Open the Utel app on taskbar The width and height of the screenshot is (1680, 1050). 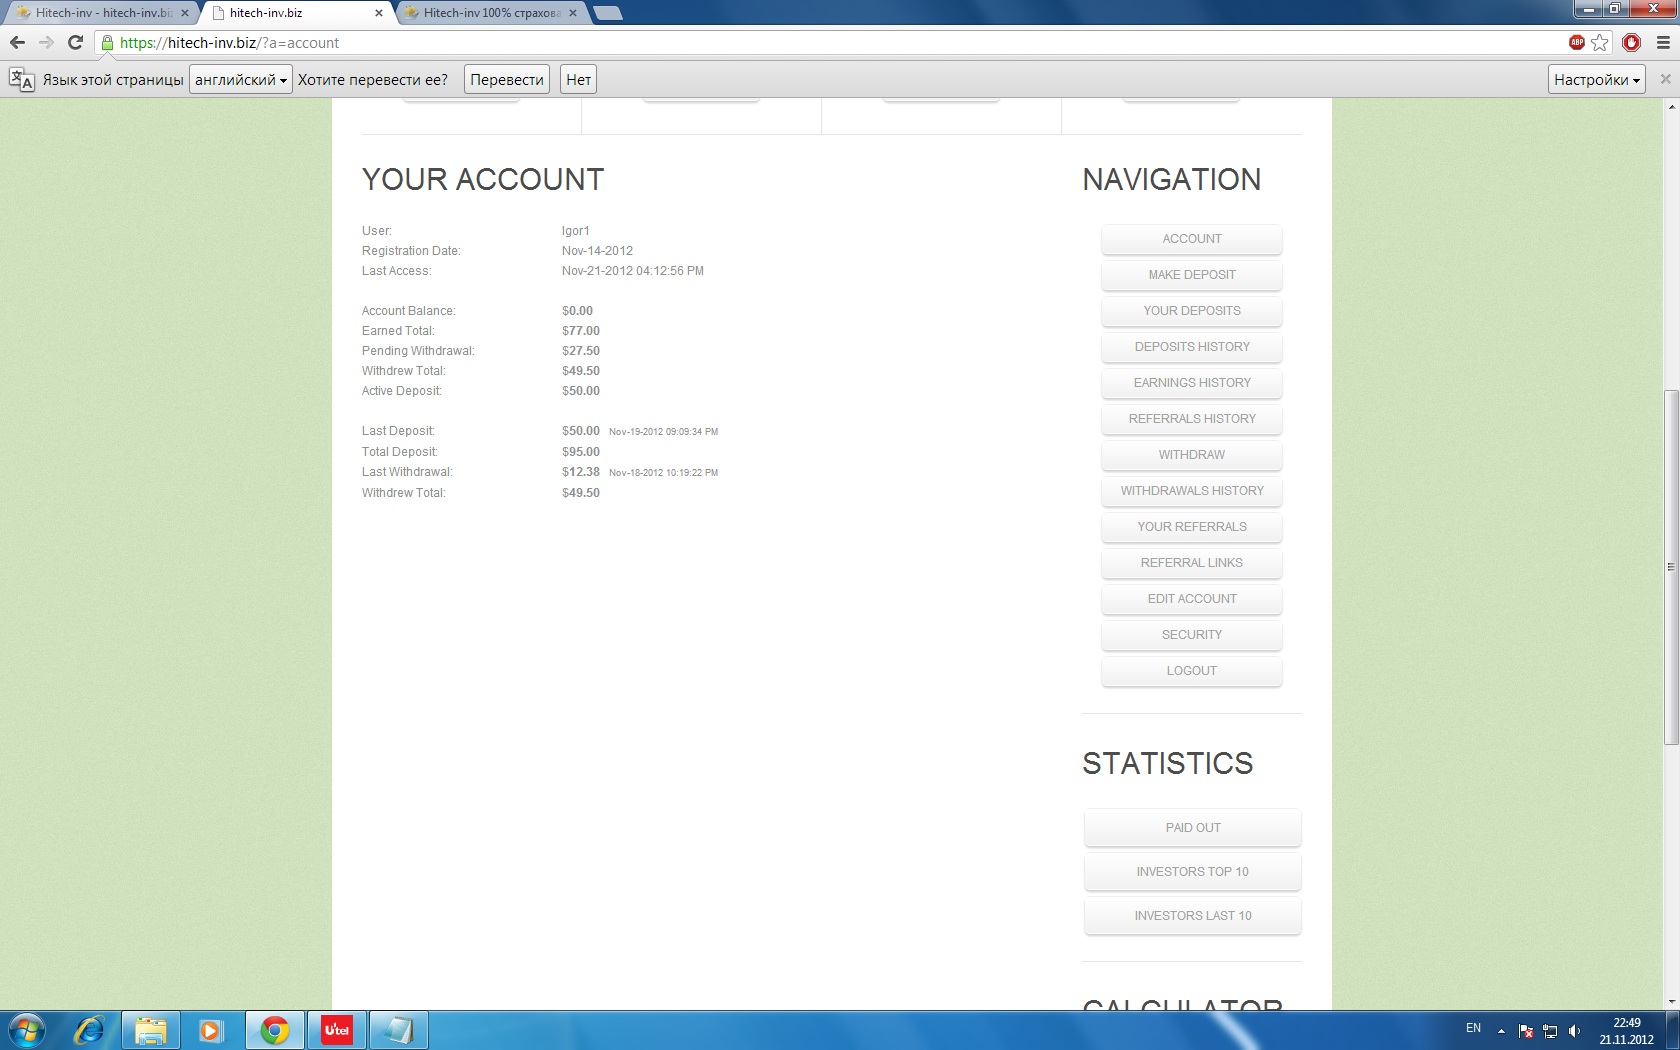(x=337, y=1030)
